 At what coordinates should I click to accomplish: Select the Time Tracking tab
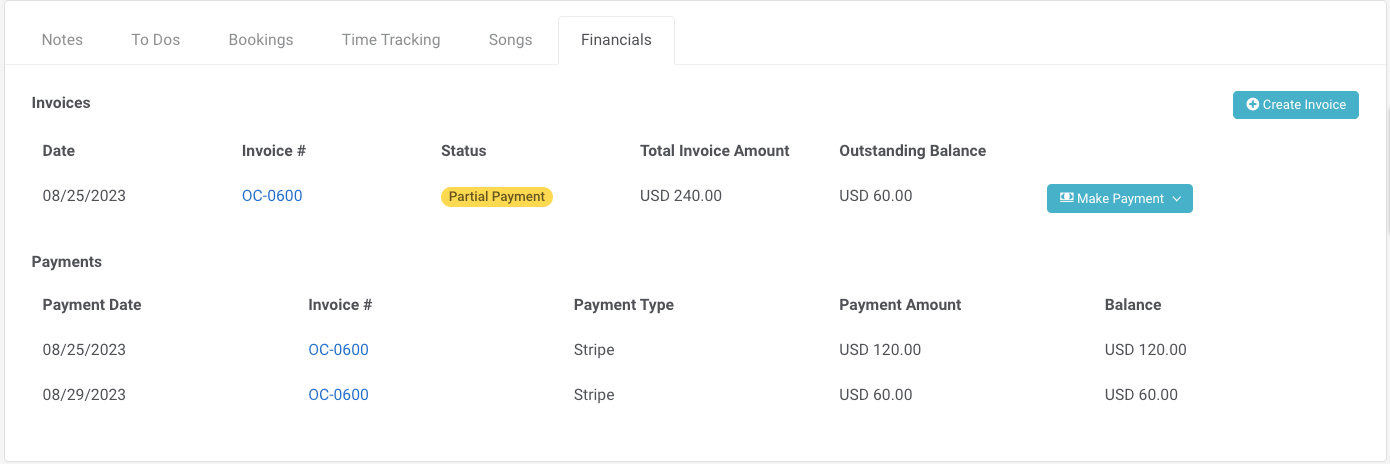[391, 40]
